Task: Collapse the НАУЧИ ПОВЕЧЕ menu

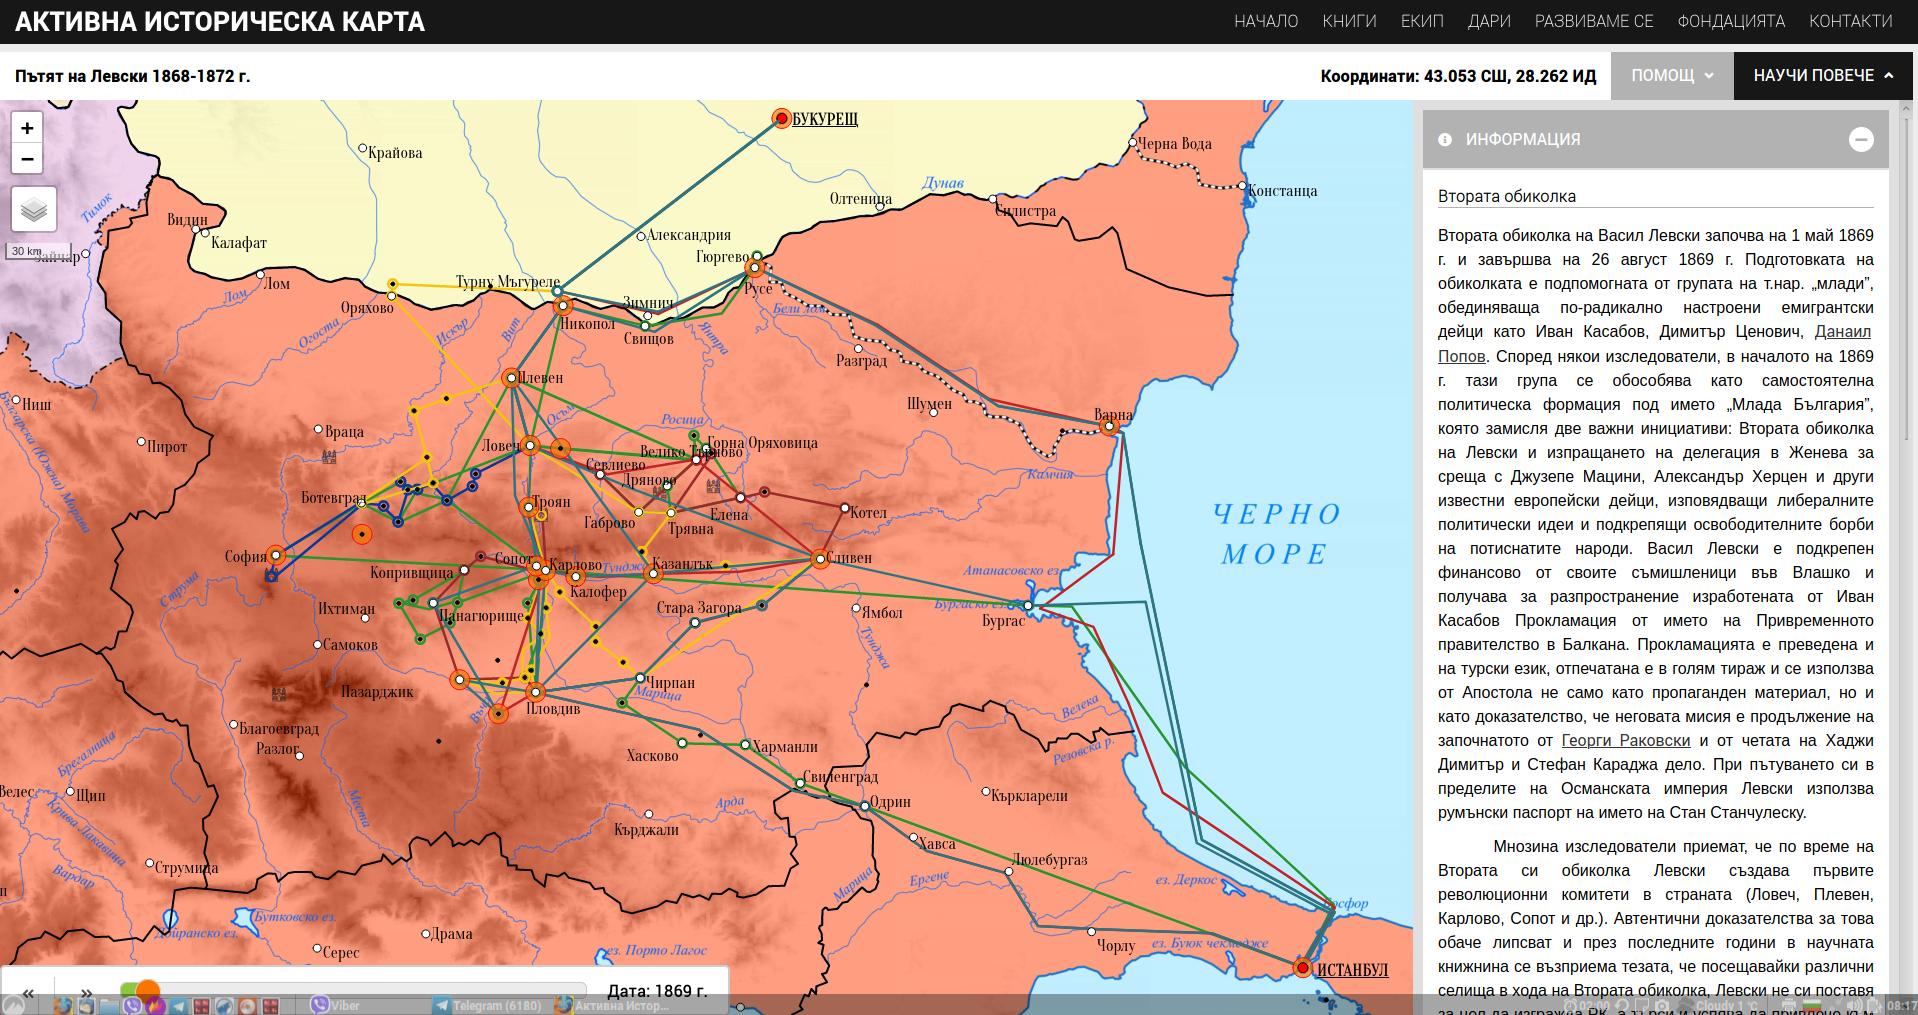Action: coord(1823,76)
